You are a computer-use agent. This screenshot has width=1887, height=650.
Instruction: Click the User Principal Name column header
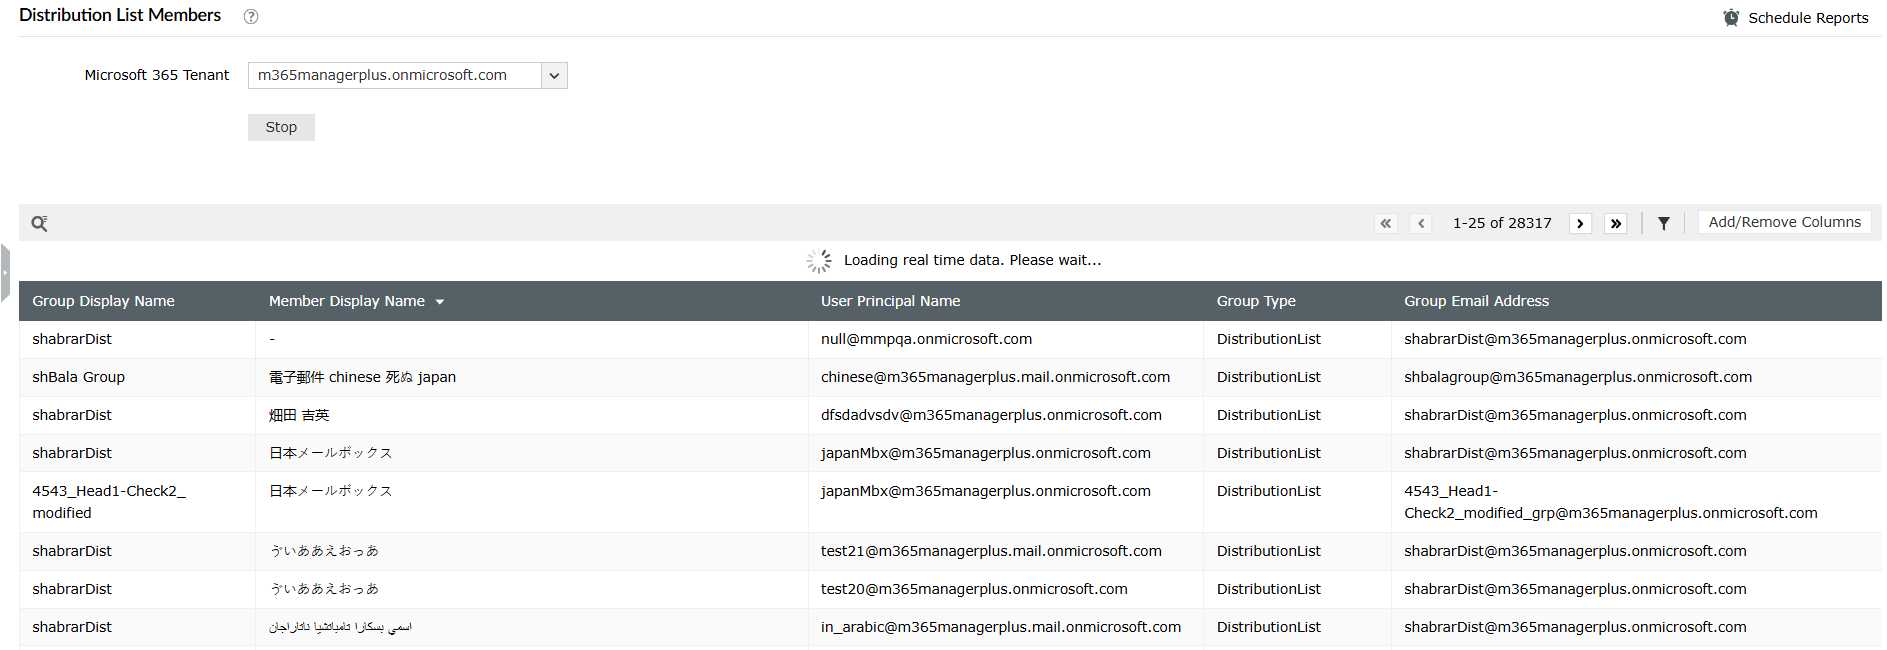(x=890, y=301)
